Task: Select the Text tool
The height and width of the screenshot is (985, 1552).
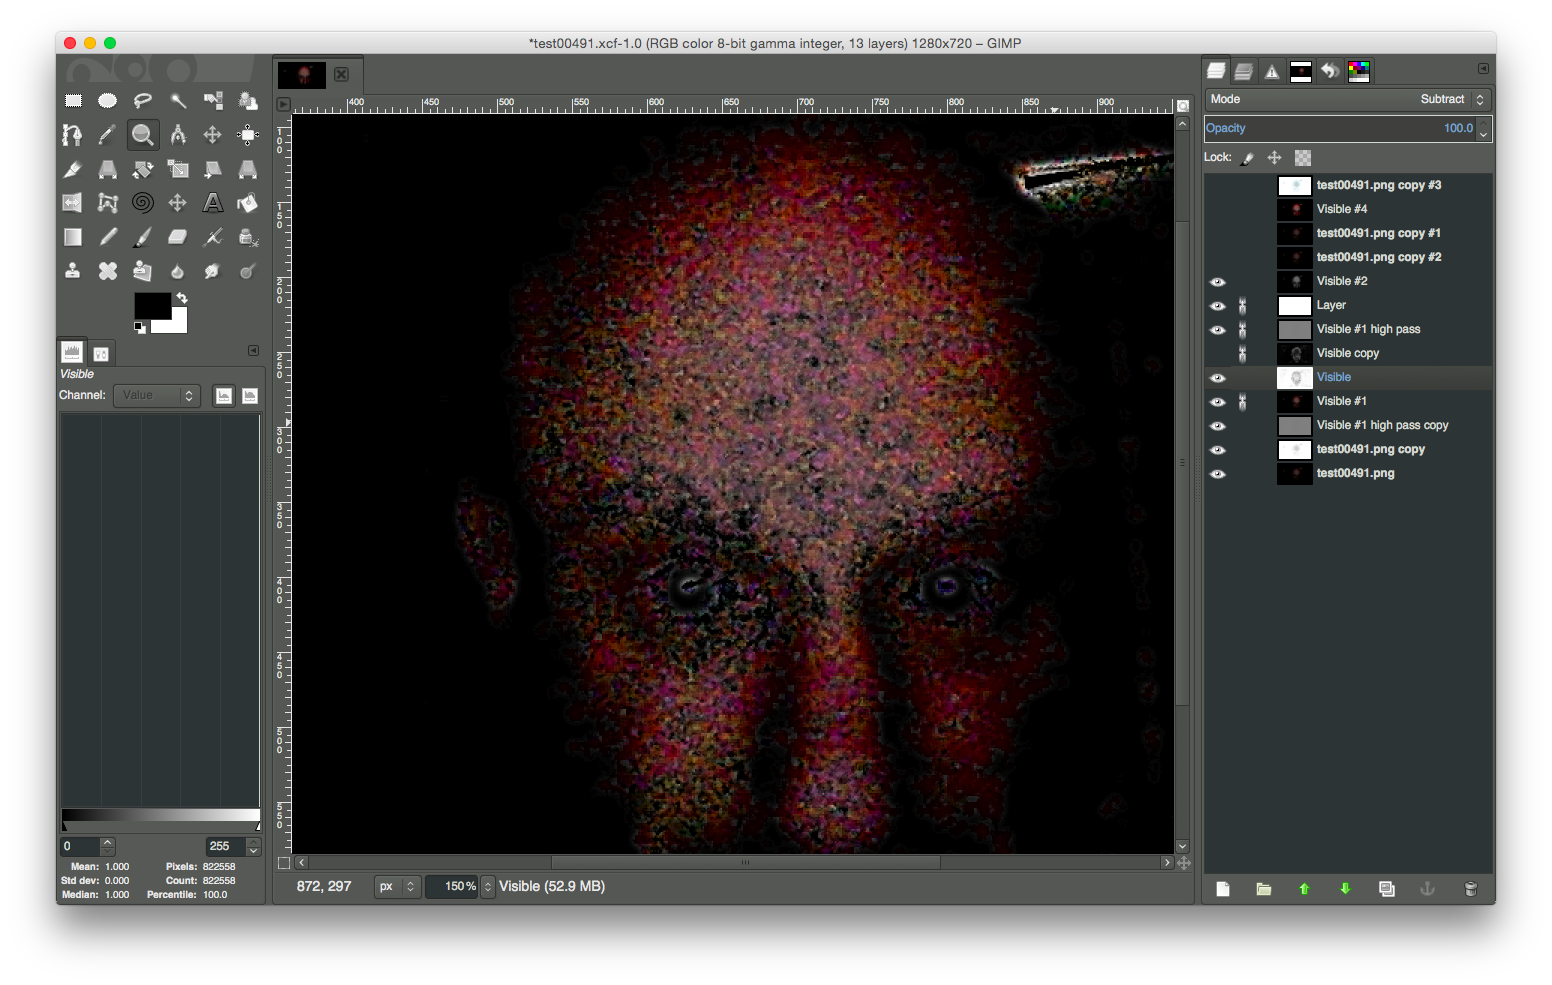Action: [213, 203]
